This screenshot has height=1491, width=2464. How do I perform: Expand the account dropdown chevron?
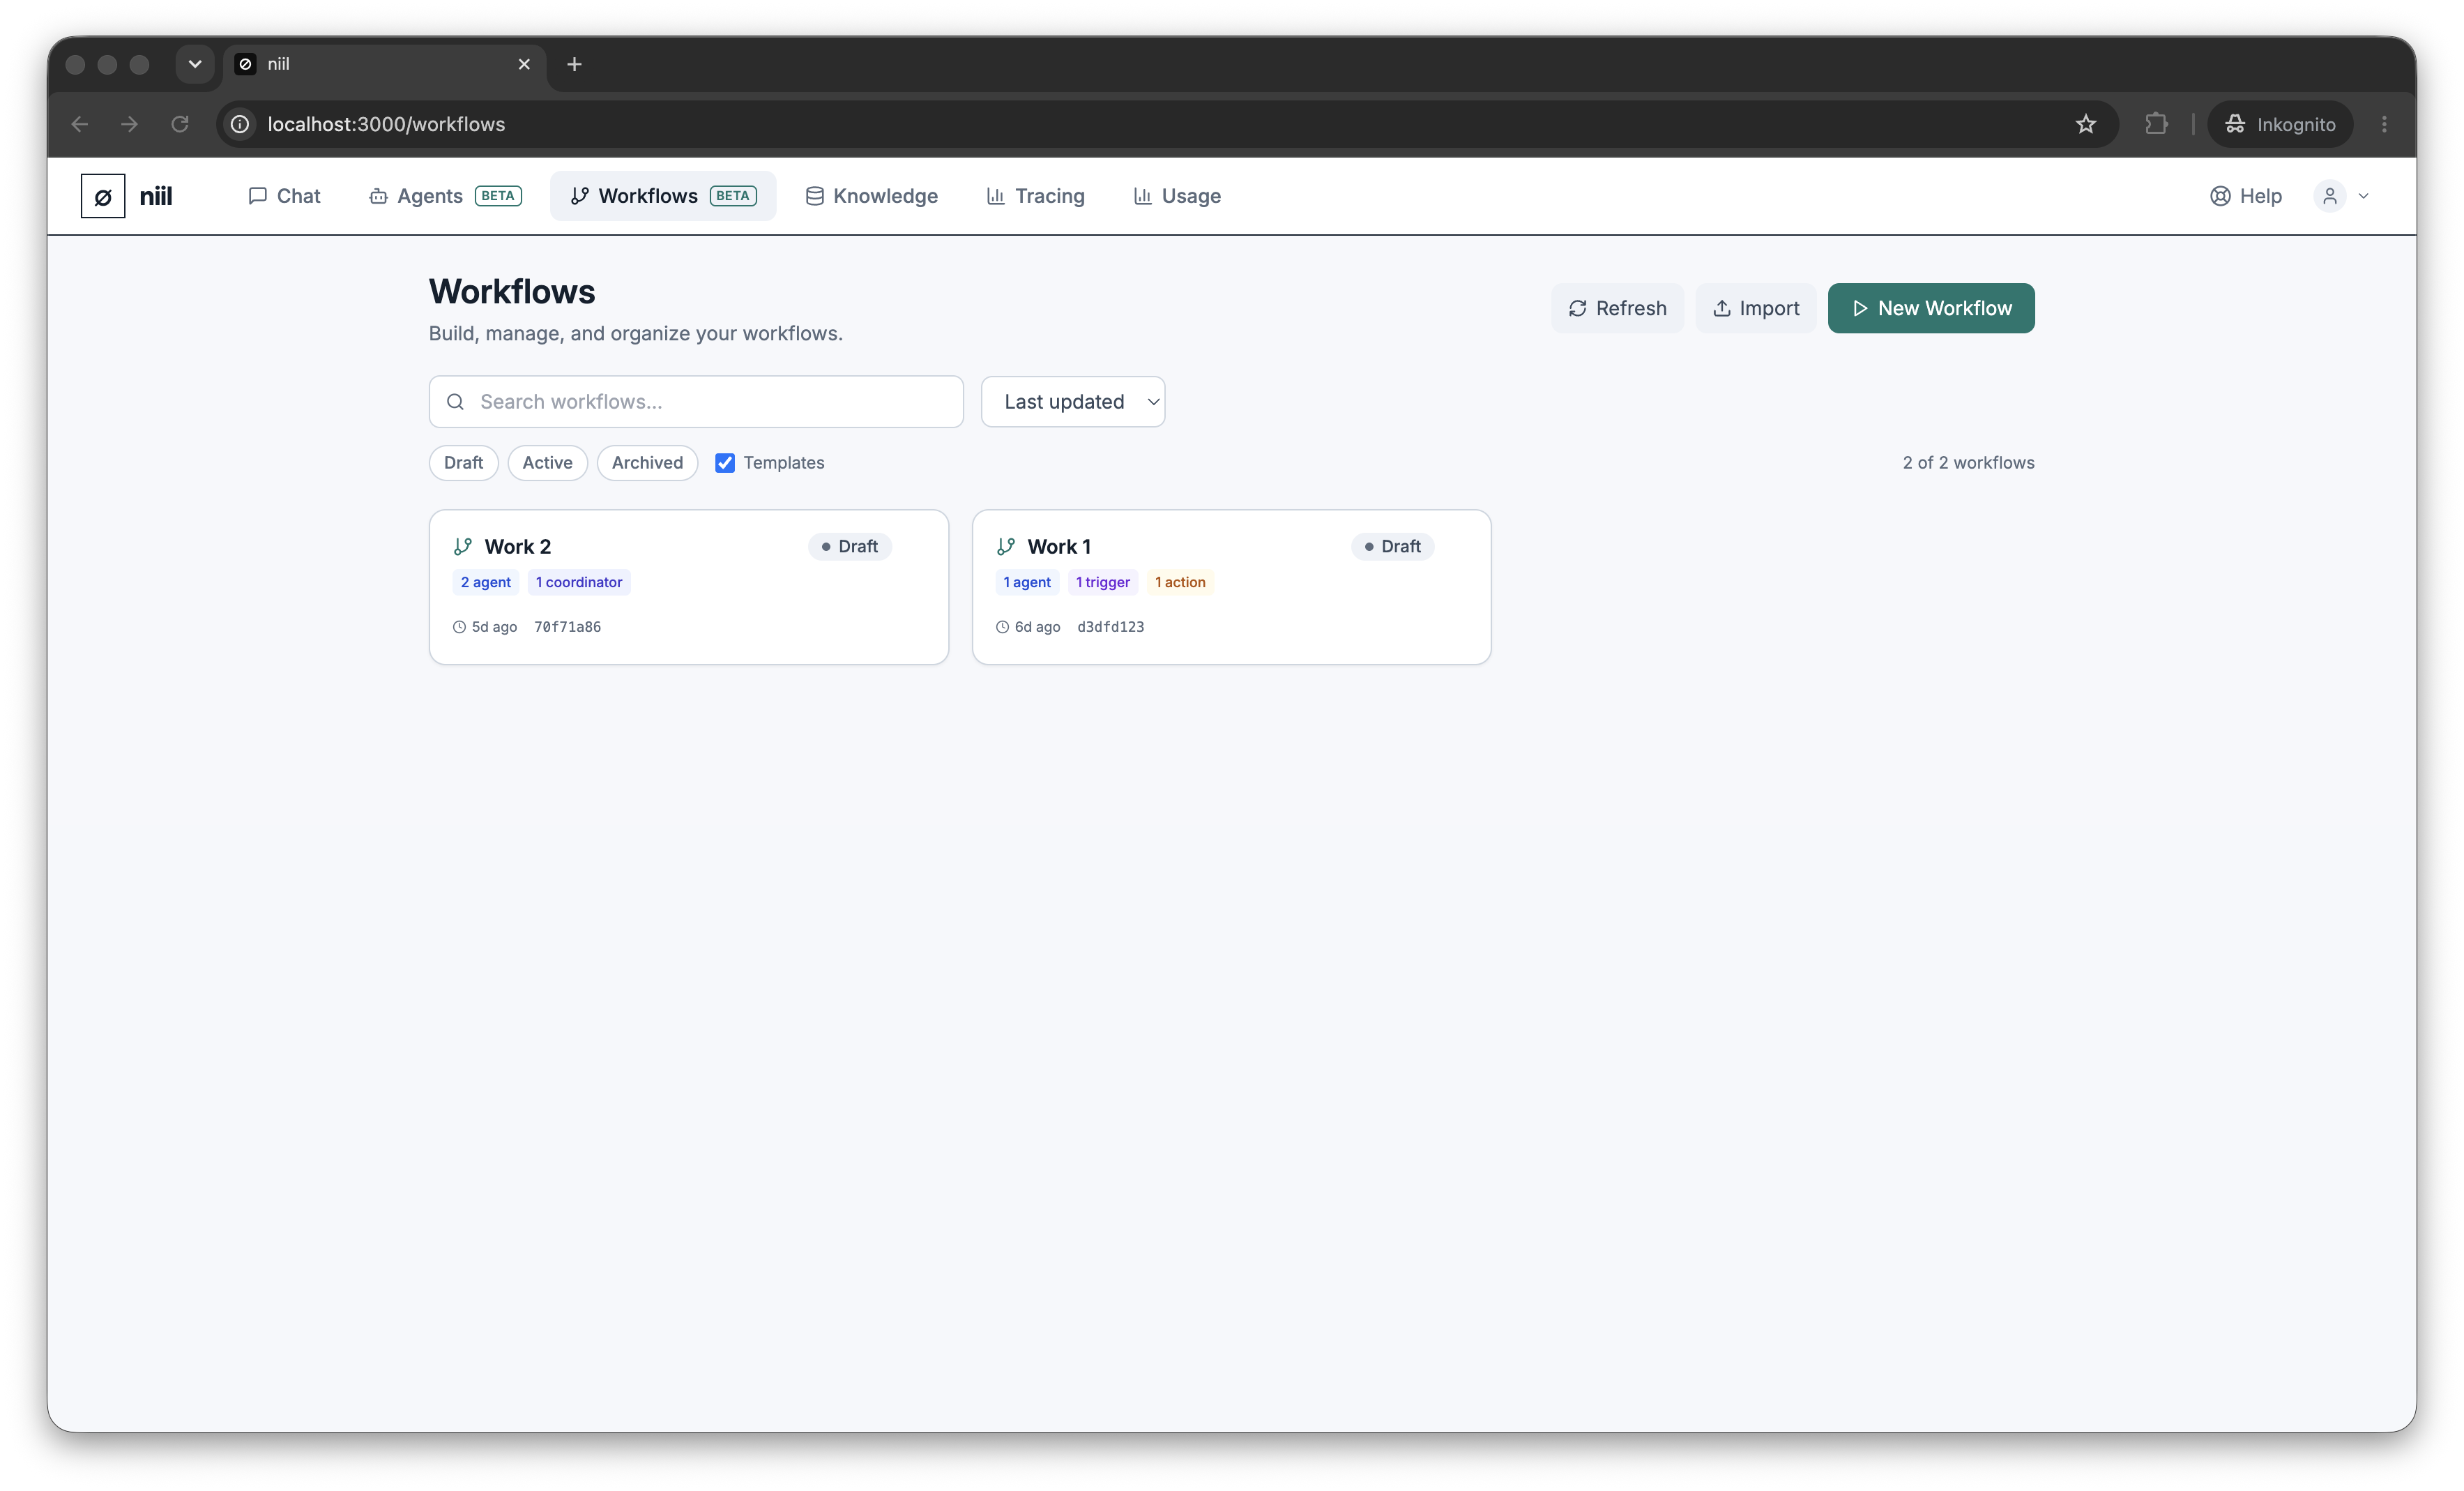(2364, 196)
